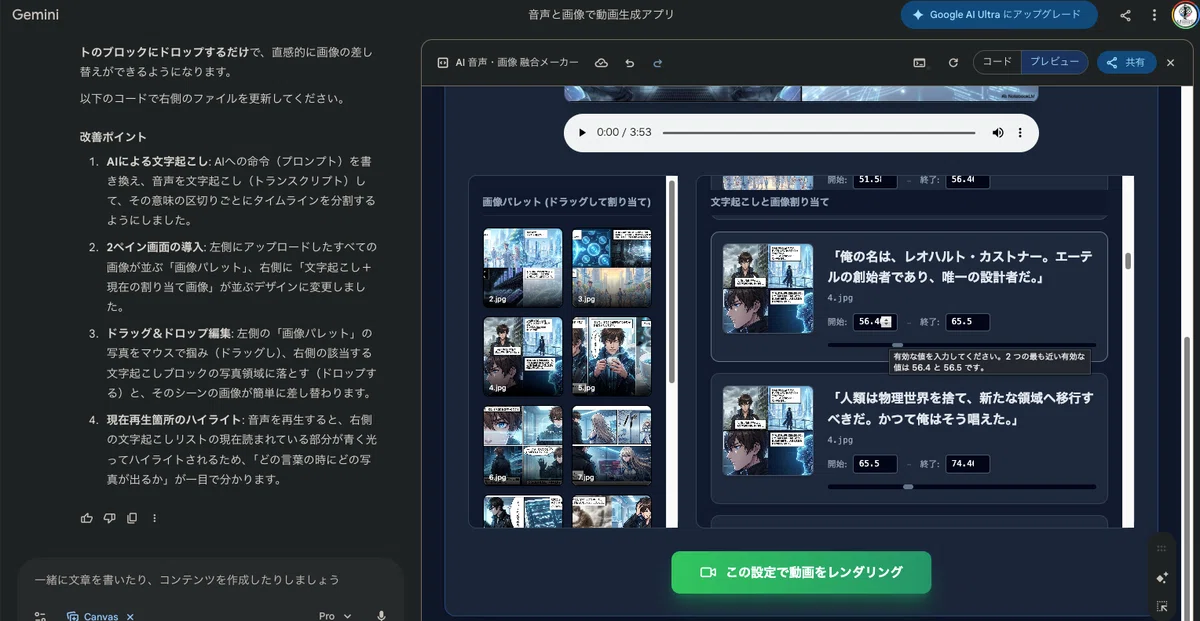Image resolution: width=1200 pixels, height=621 pixels.
Task: Select the 3.jpg palette thumbnail
Action: coord(611,267)
